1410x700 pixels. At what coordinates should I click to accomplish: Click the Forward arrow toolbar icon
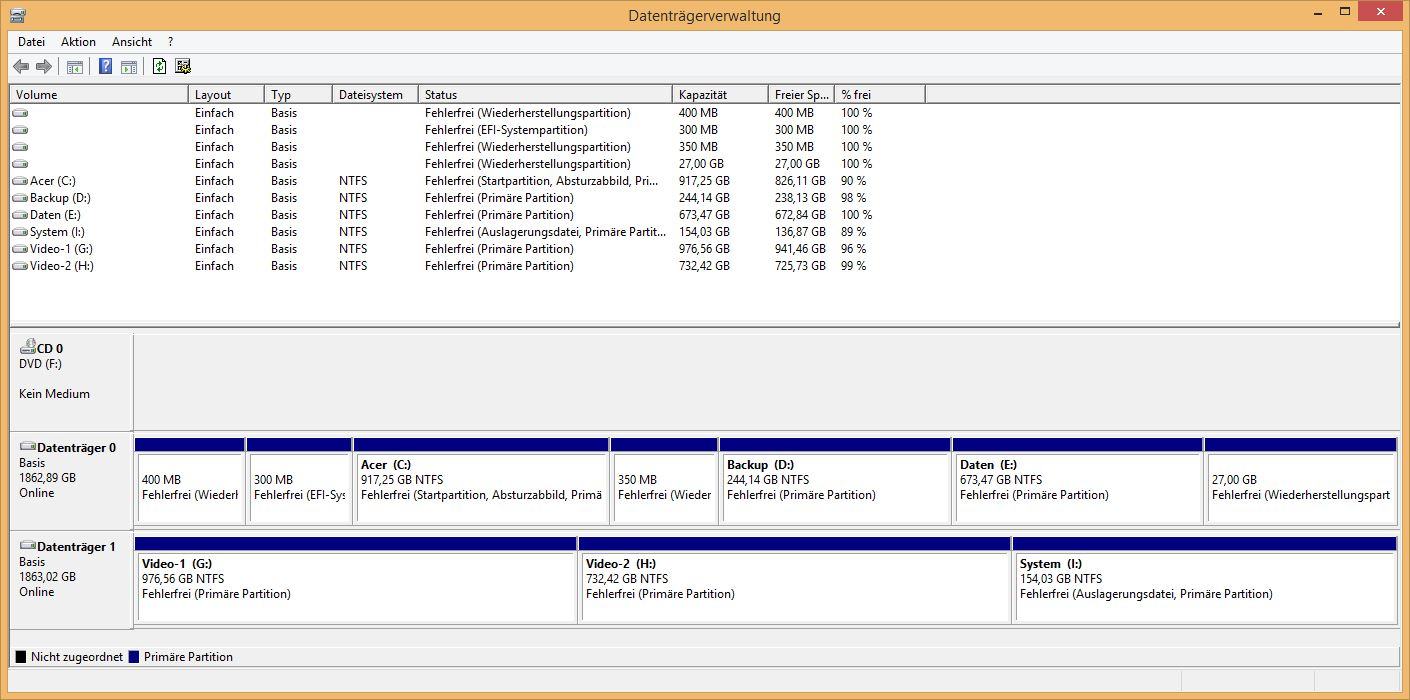pos(44,66)
